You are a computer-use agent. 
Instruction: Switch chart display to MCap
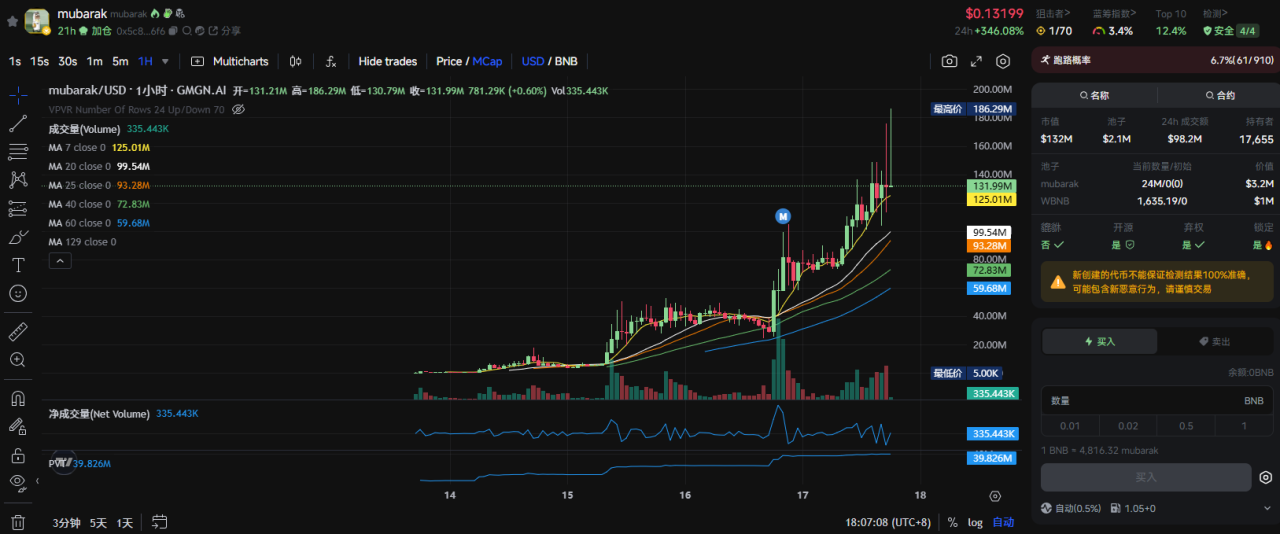(487, 61)
